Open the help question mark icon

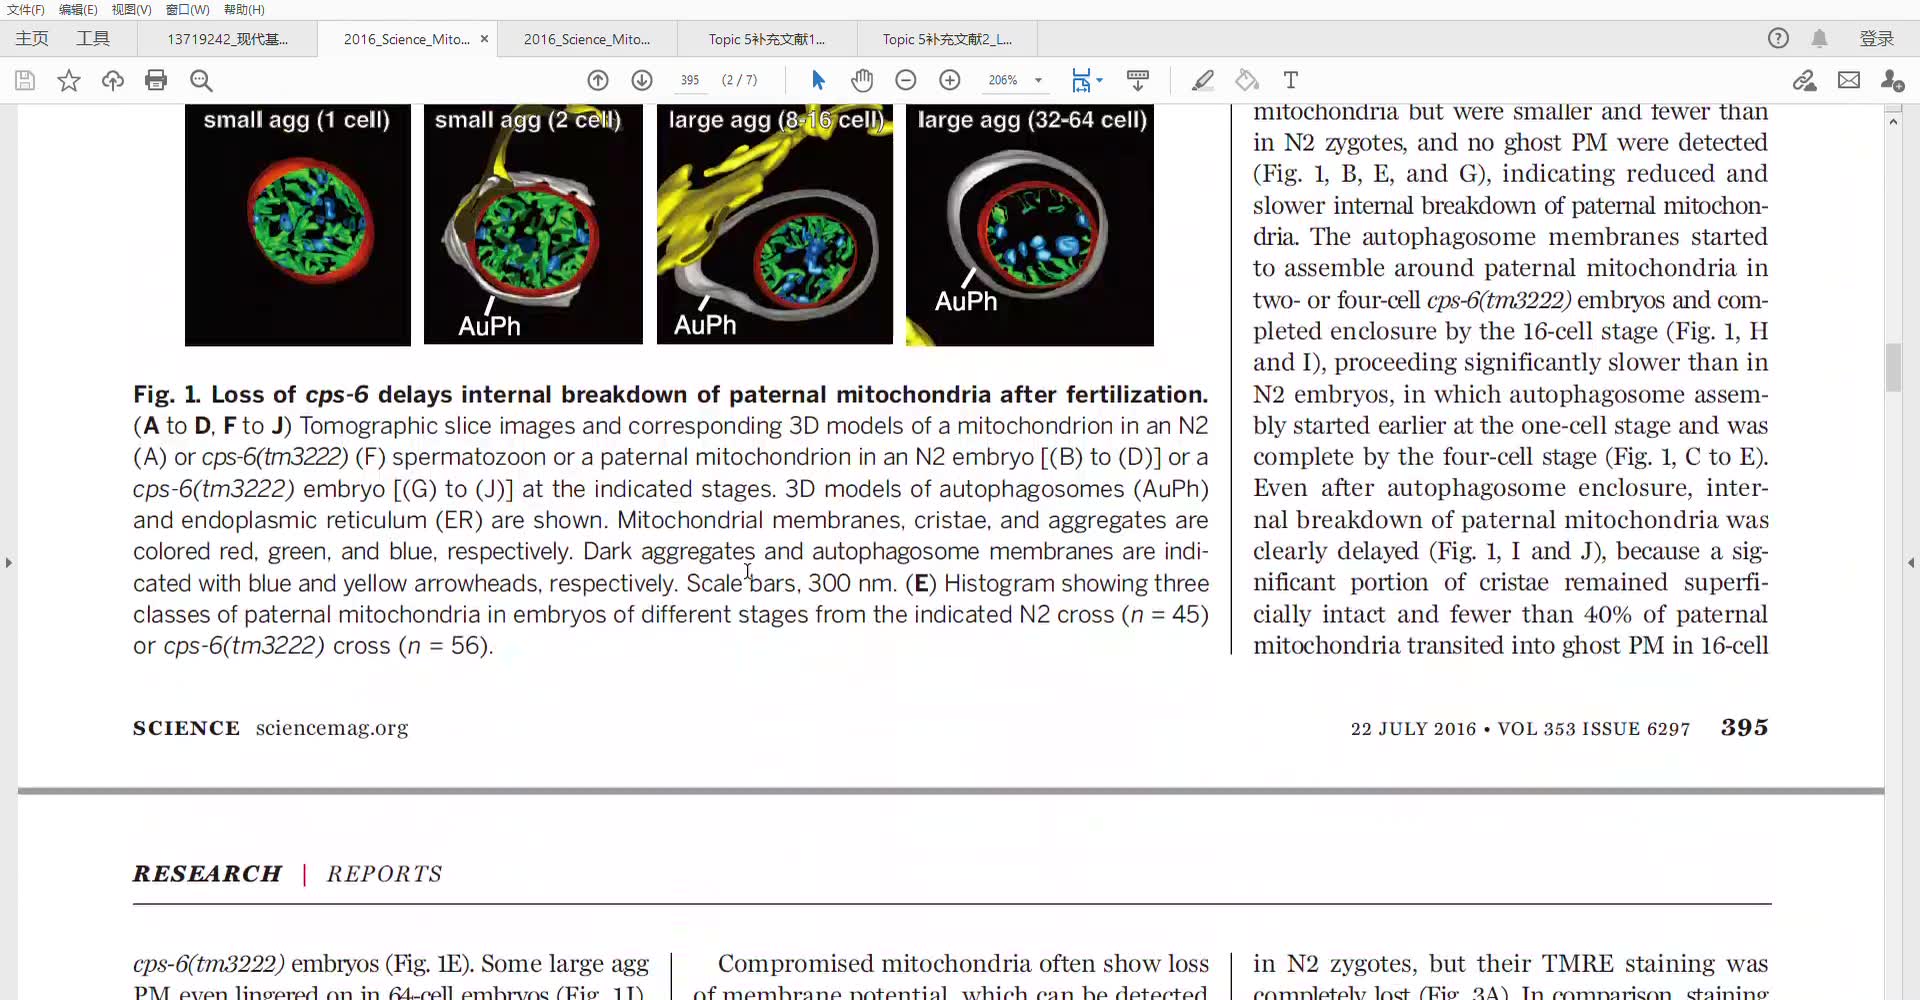pos(1778,38)
